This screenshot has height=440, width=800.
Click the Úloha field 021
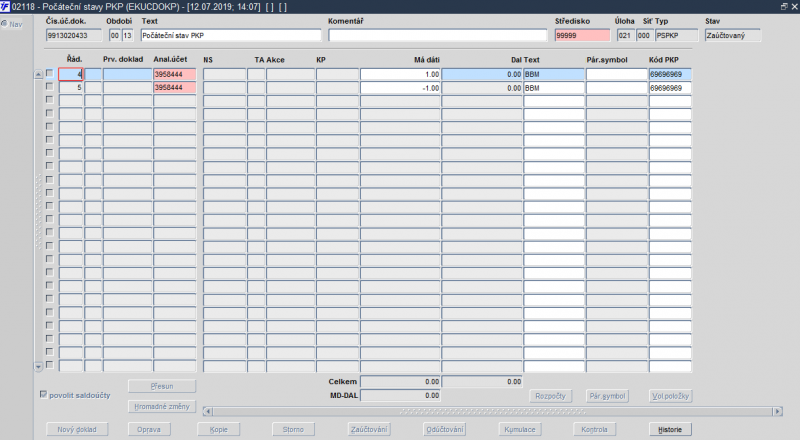point(624,35)
